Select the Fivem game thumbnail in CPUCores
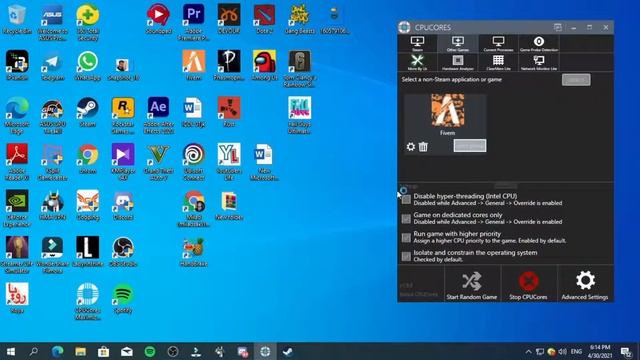 tap(447, 110)
